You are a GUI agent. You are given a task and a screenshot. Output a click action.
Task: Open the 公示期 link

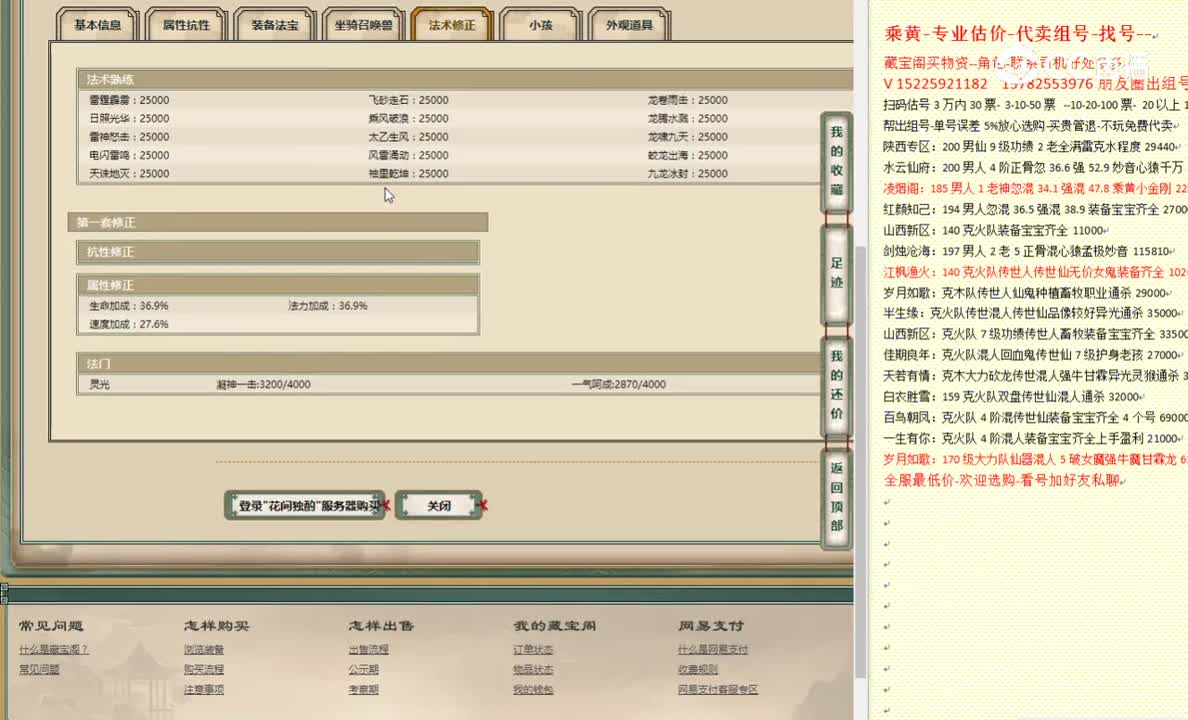coord(364,669)
